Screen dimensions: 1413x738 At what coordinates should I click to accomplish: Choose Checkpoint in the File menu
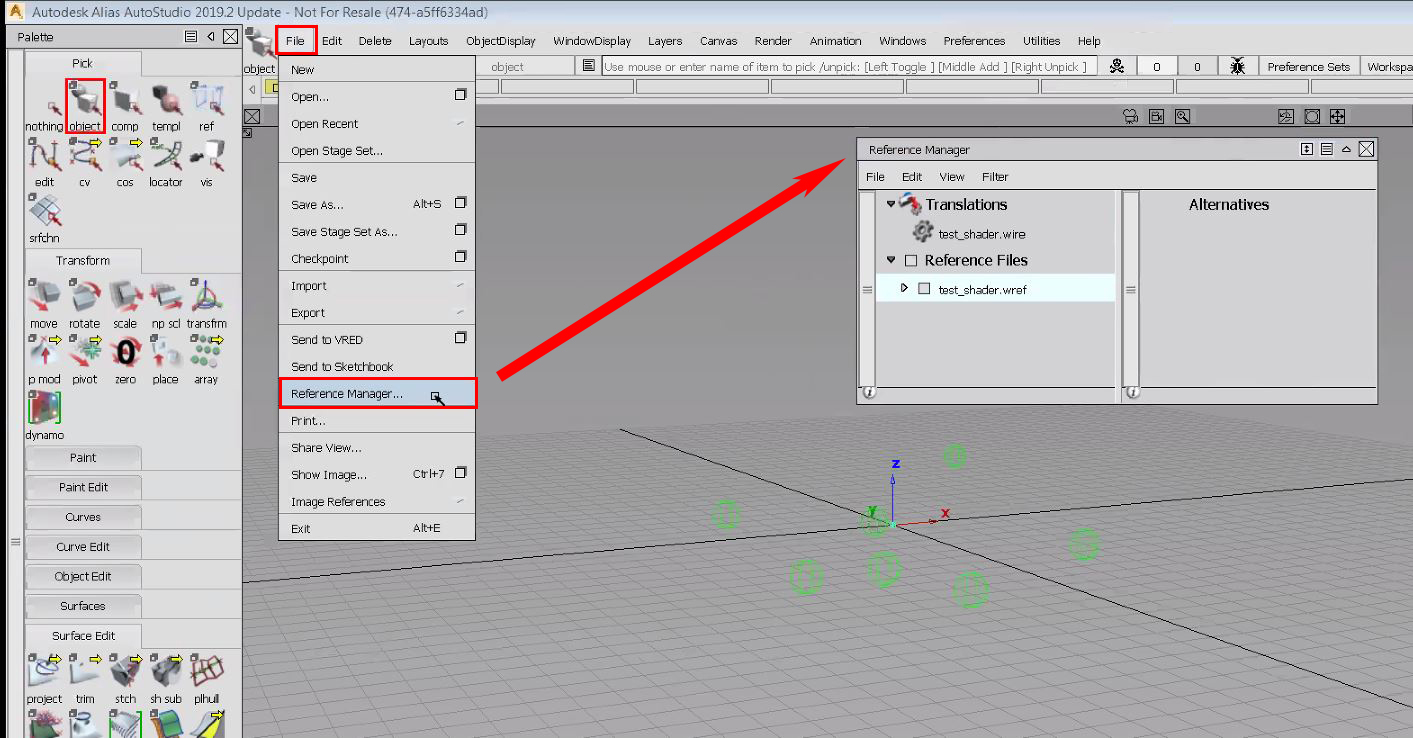coord(377,259)
